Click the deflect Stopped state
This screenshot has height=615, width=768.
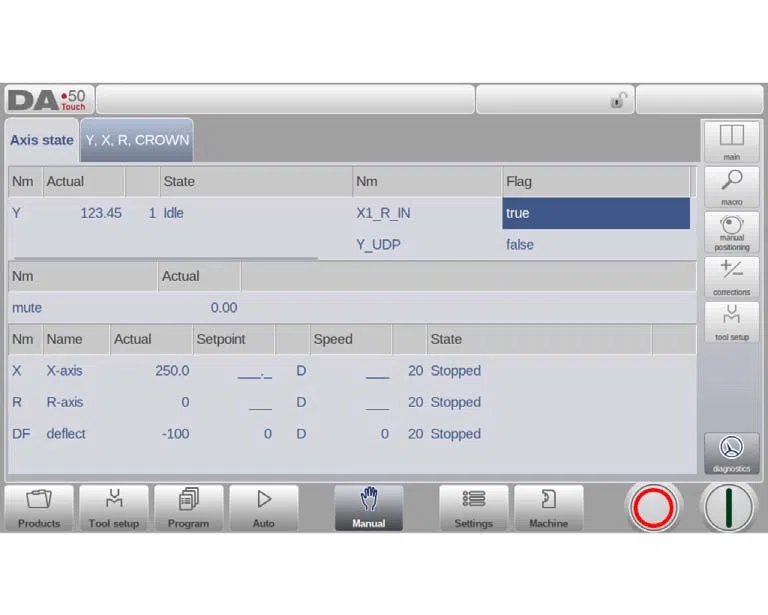pos(456,434)
